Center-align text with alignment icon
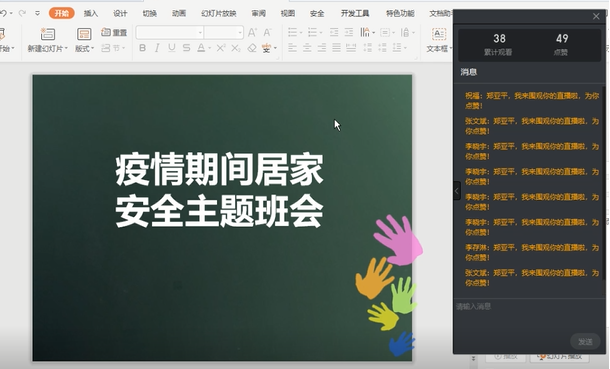Image resolution: width=610 pixels, height=369 pixels. pos(307,48)
